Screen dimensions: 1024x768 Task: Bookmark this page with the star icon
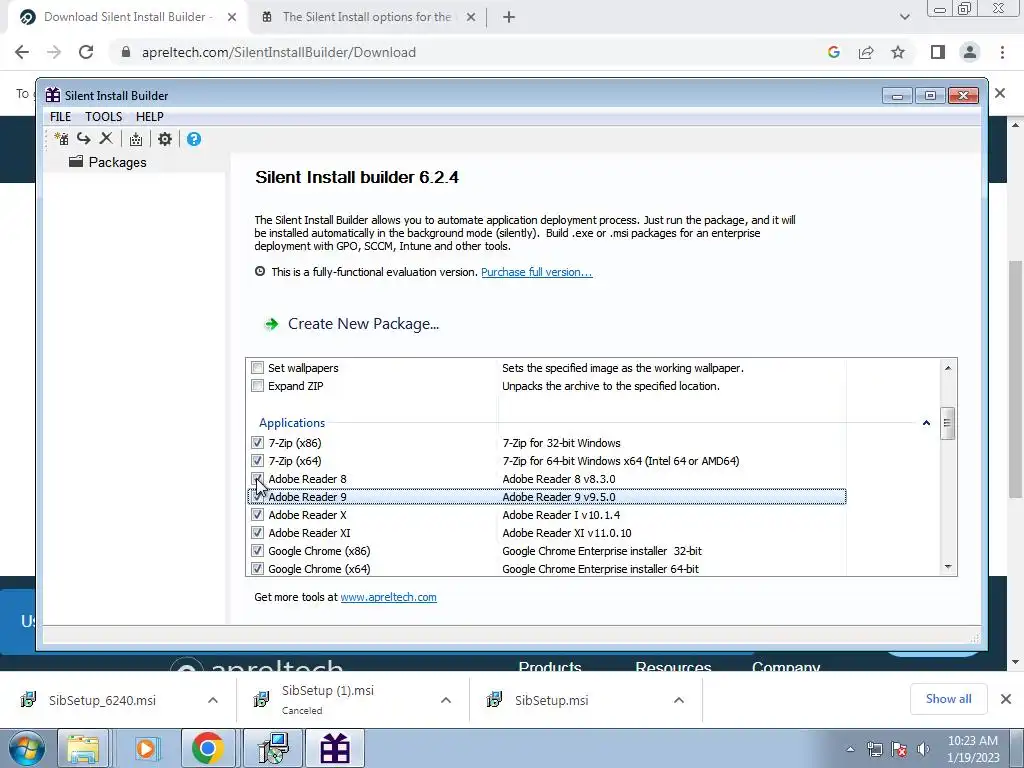[898, 52]
